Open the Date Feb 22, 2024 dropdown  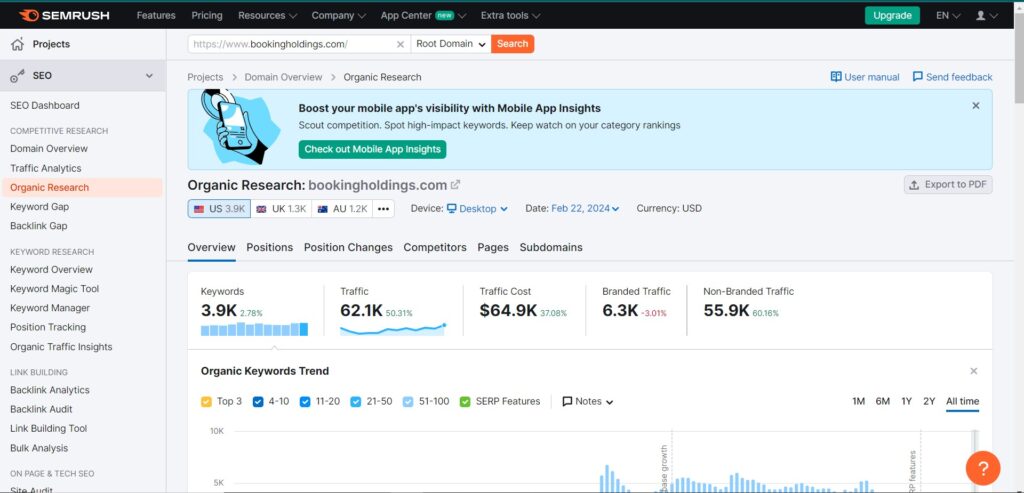click(x=585, y=209)
